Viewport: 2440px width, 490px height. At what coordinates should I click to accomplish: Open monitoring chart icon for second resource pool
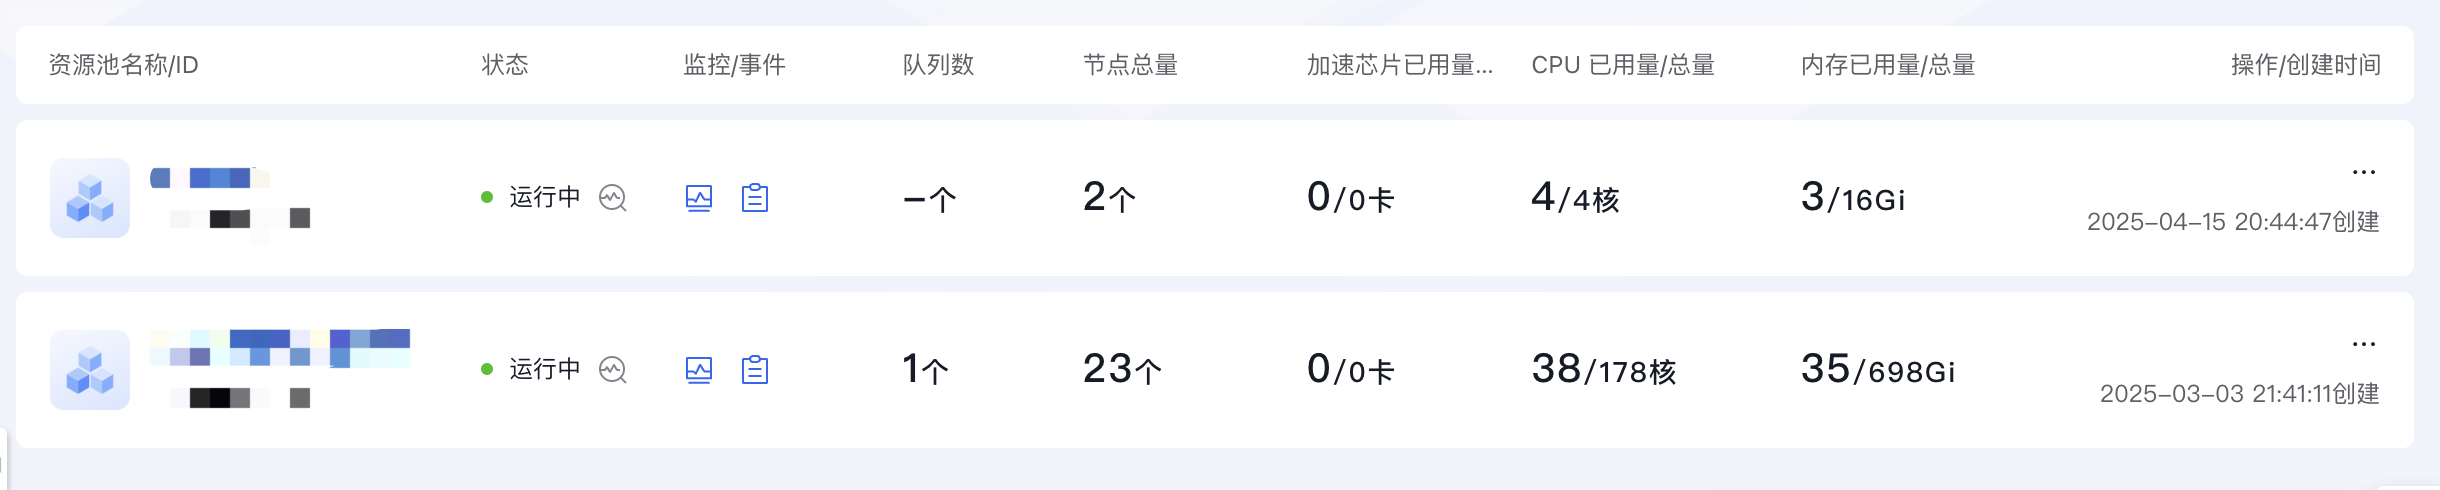(x=699, y=370)
